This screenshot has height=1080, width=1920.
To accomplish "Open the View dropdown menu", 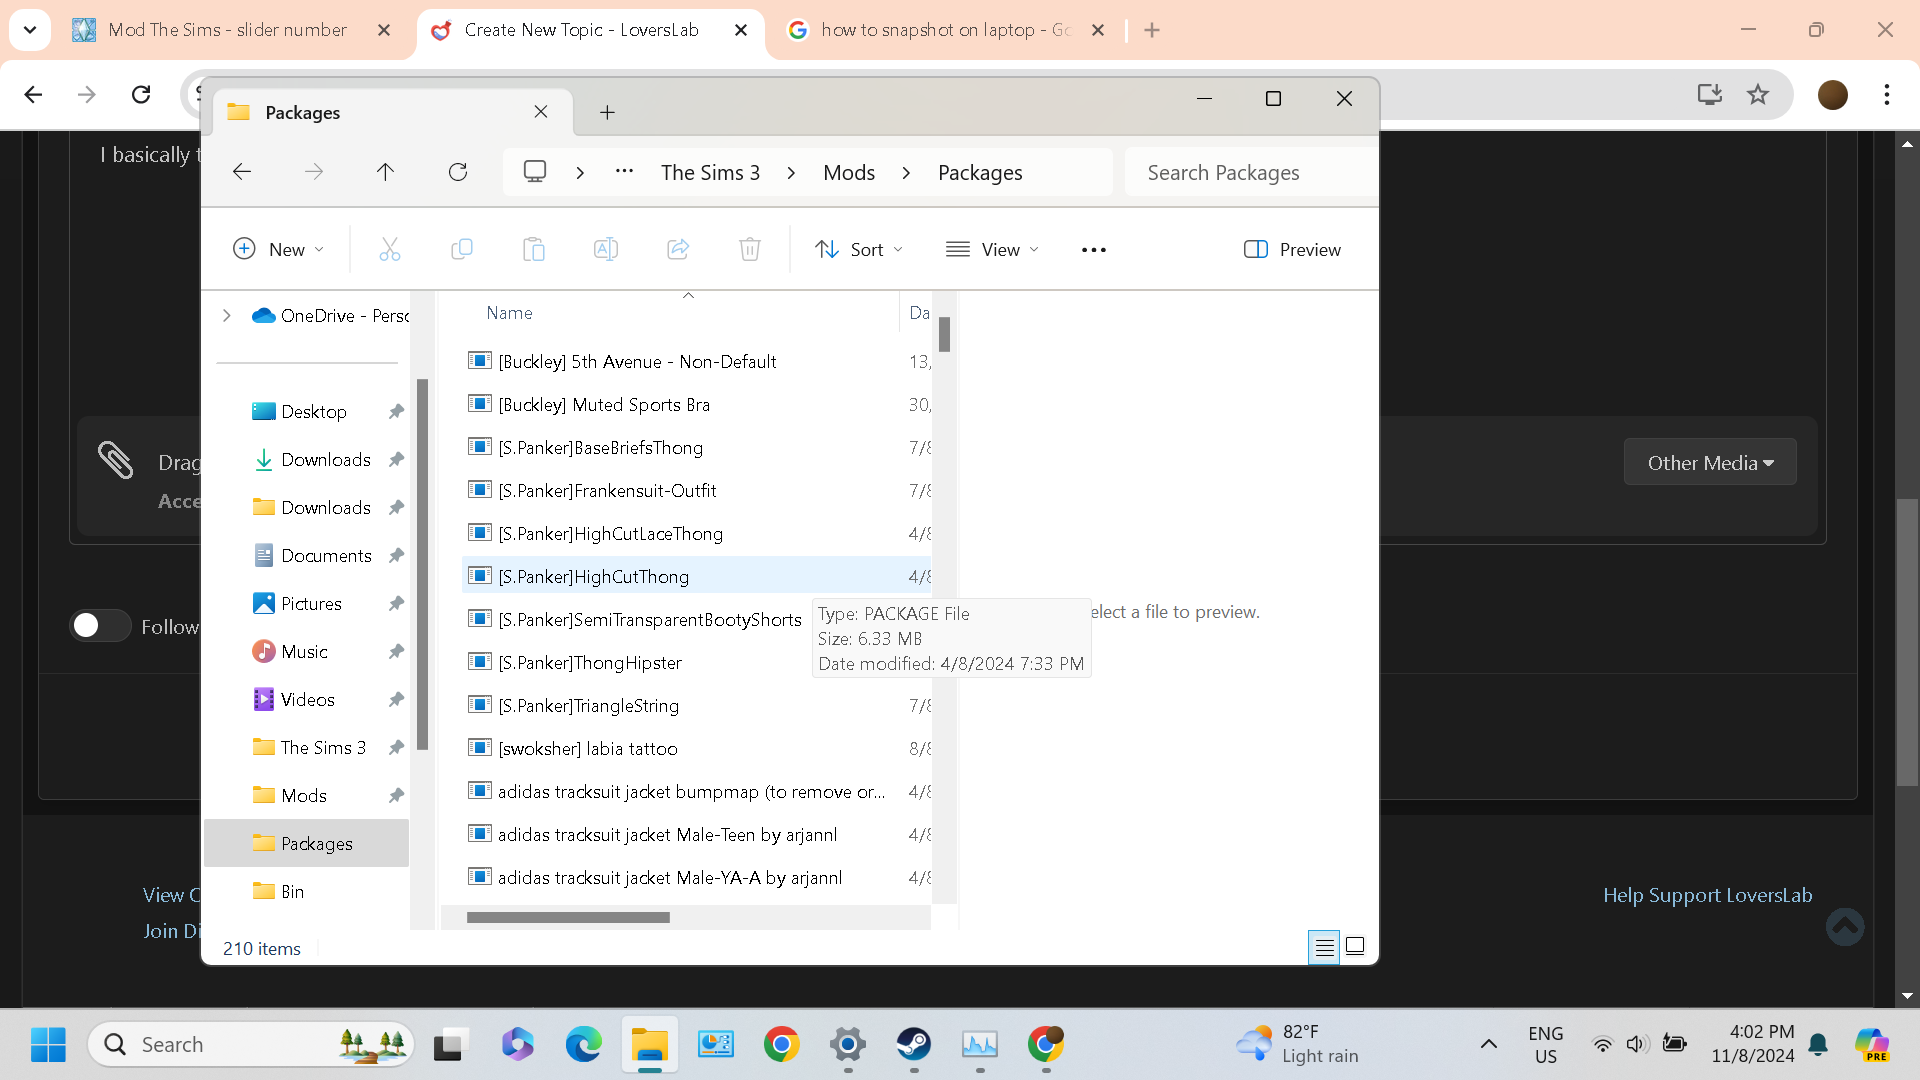I will point(993,249).
